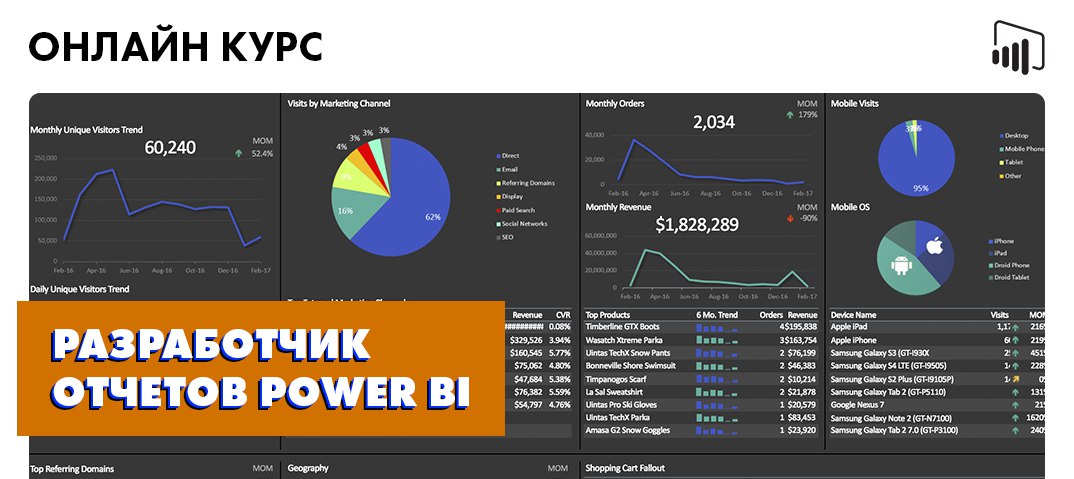This screenshot has width=1074, height=479.
Task: Click the Monthly Unique Visitors Trend title
Action: click(x=86, y=130)
